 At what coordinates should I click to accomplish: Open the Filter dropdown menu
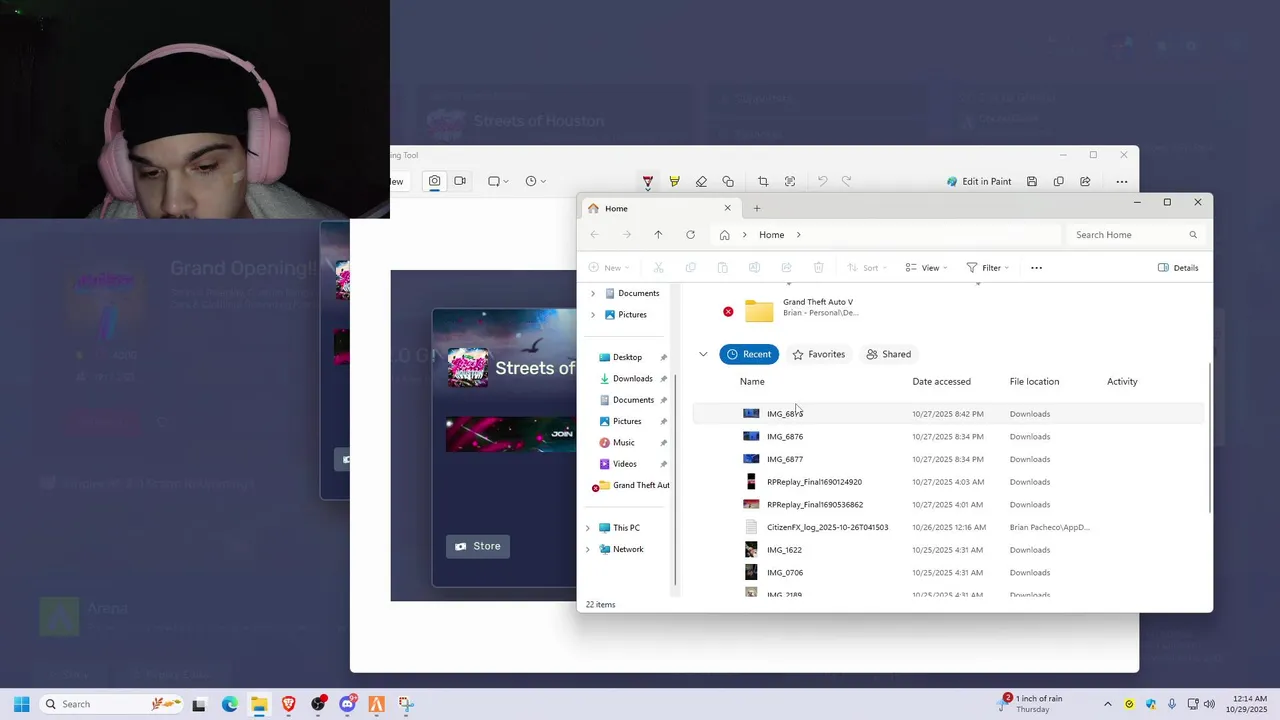point(988,268)
